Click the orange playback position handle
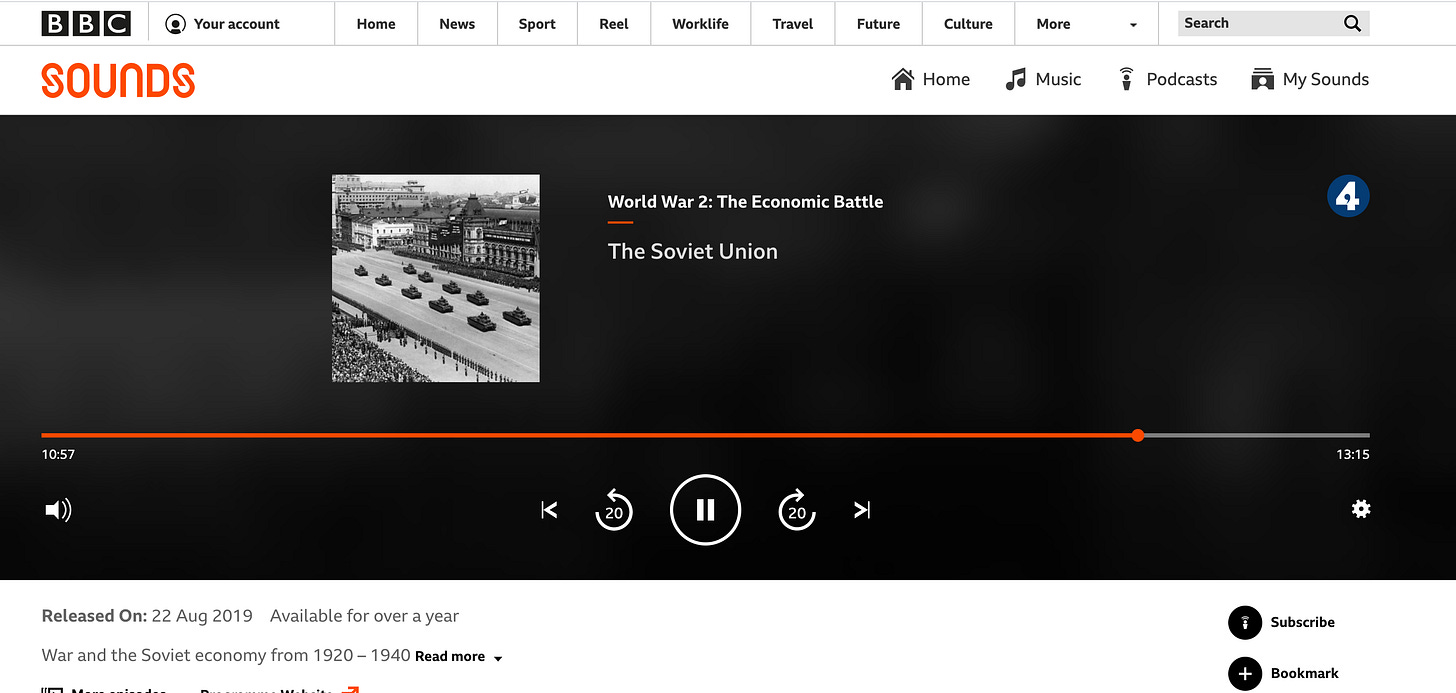Viewport: 1456px width, 693px height. 1138,435
